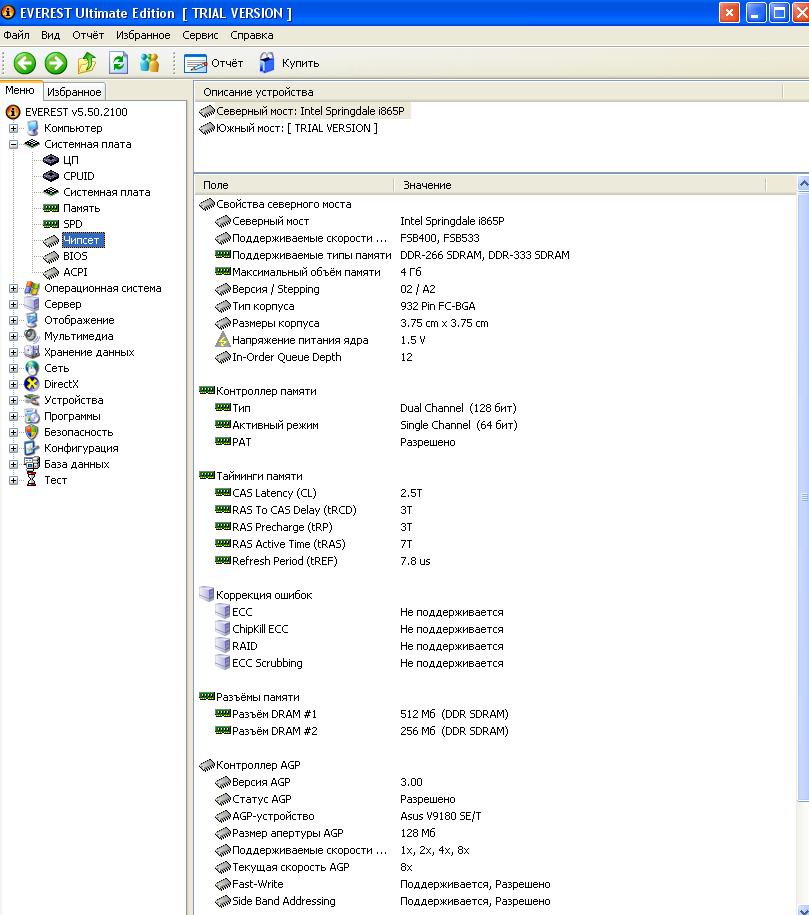The width and height of the screenshot is (809, 915).
Task: Click the green Back arrow toolbar icon
Action: 25,63
